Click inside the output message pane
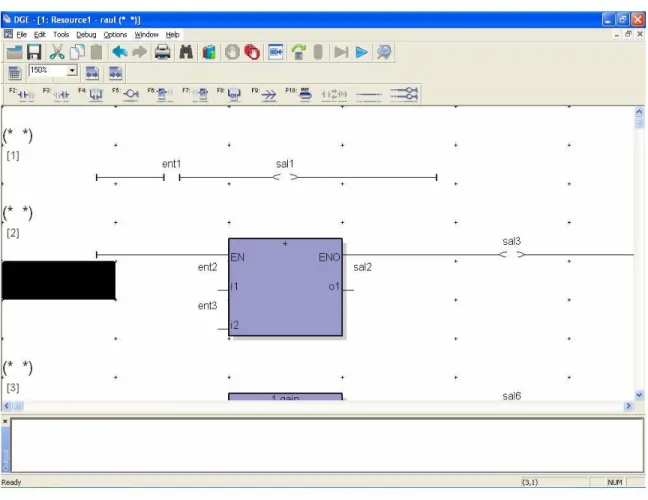Image resolution: width=648 pixels, height=500 pixels. tap(327, 445)
